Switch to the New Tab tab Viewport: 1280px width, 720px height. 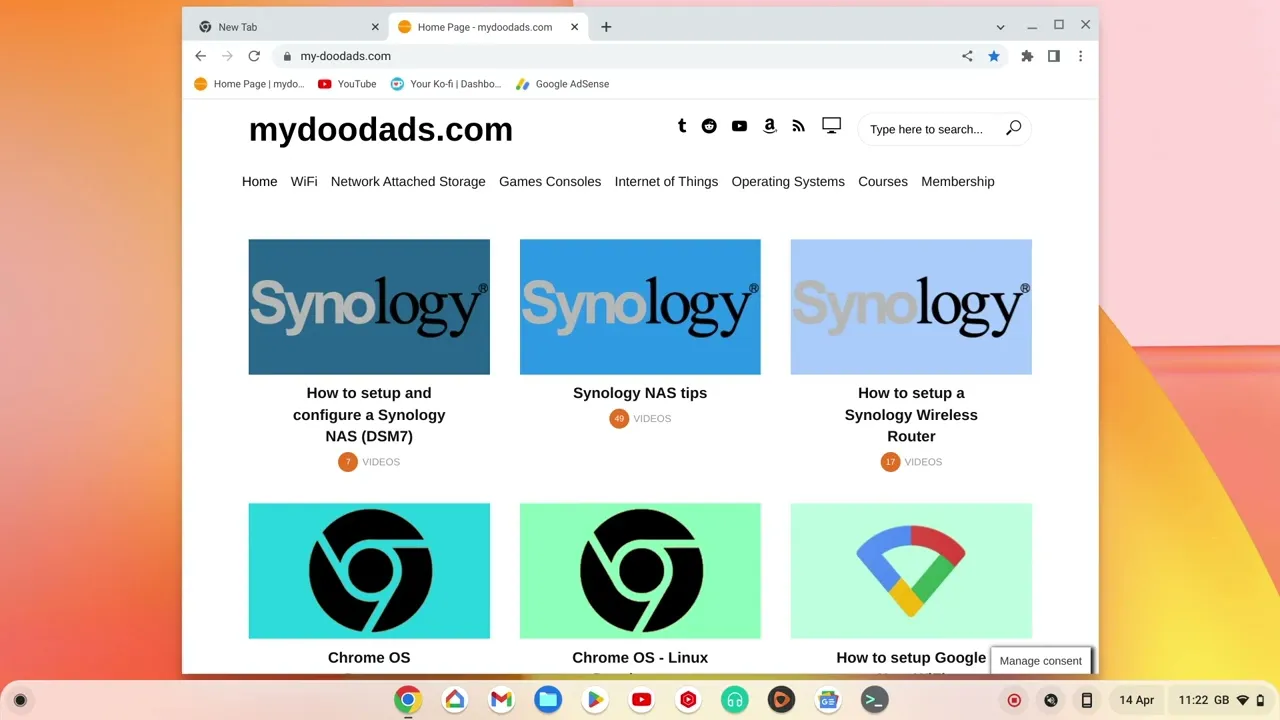tap(287, 27)
